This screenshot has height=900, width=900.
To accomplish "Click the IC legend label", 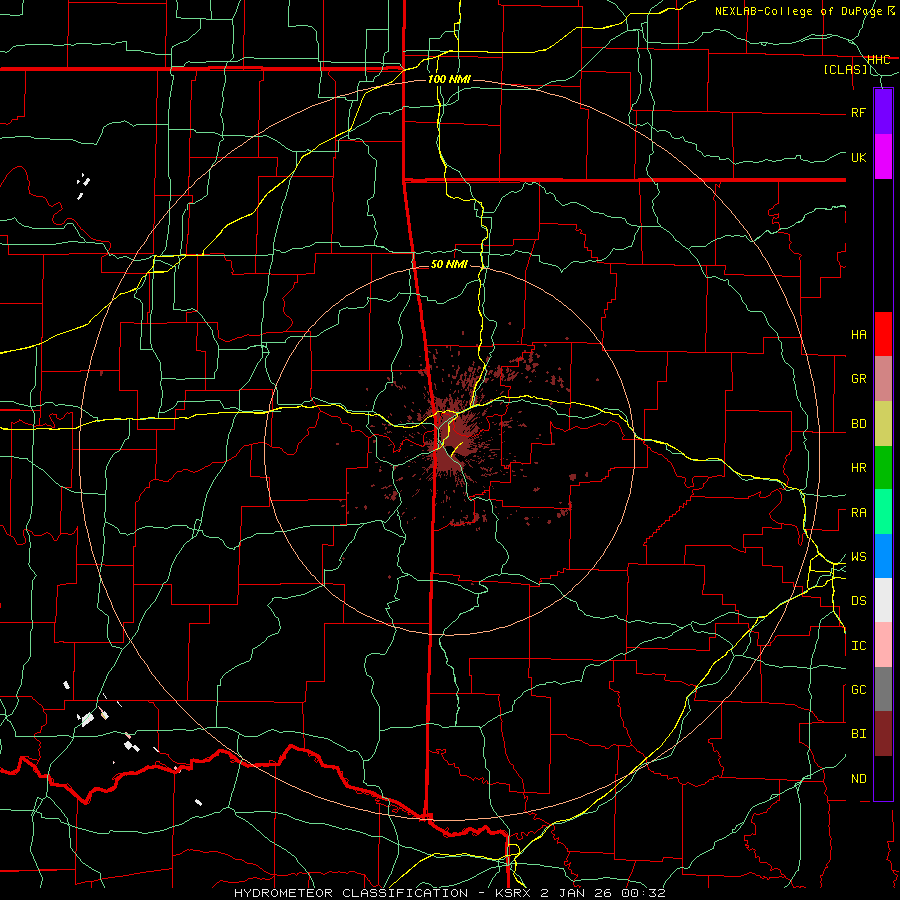I will [858, 646].
